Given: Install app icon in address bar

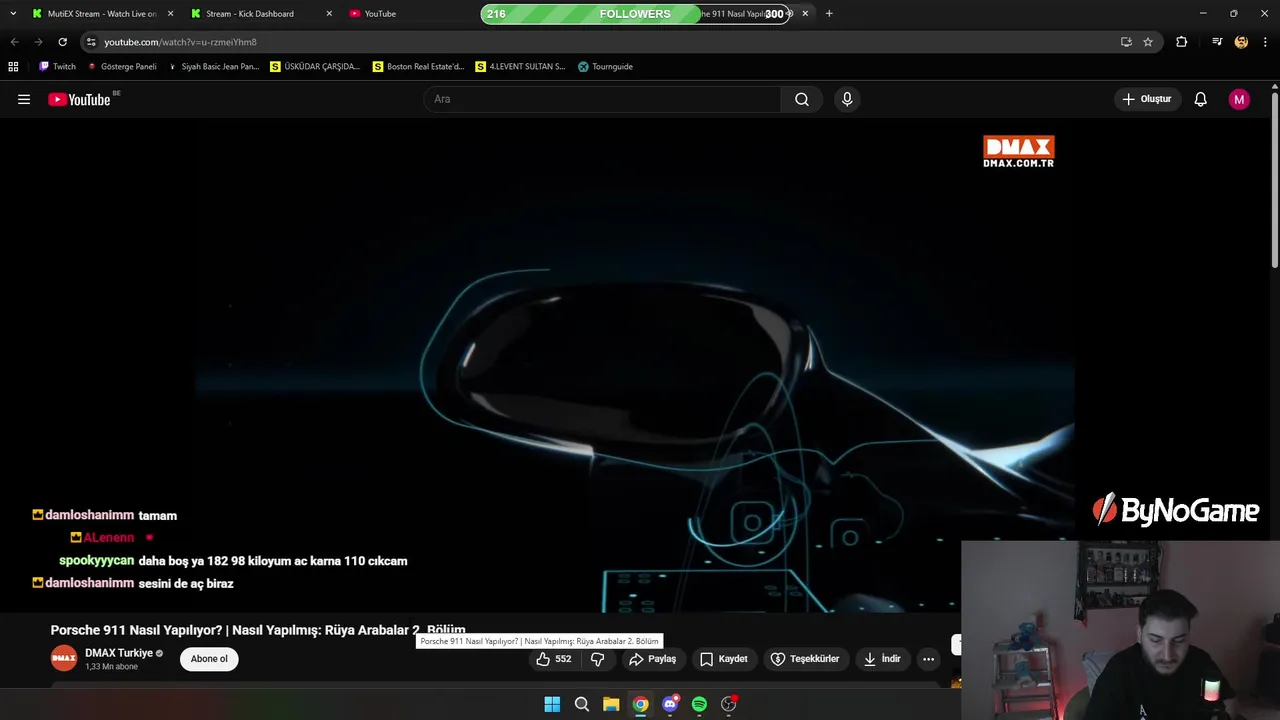Looking at the screenshot, I should pyautogui.click(x=1126, y=42).
